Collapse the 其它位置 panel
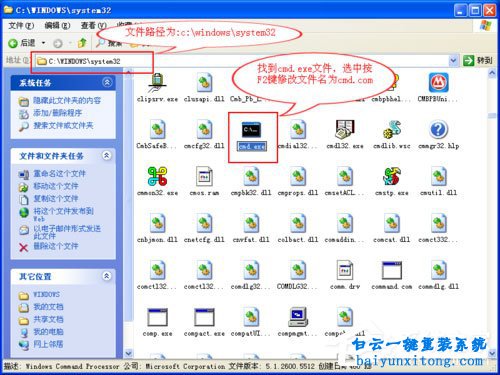This screenshot has height=375, width=500. coord(107,276)
